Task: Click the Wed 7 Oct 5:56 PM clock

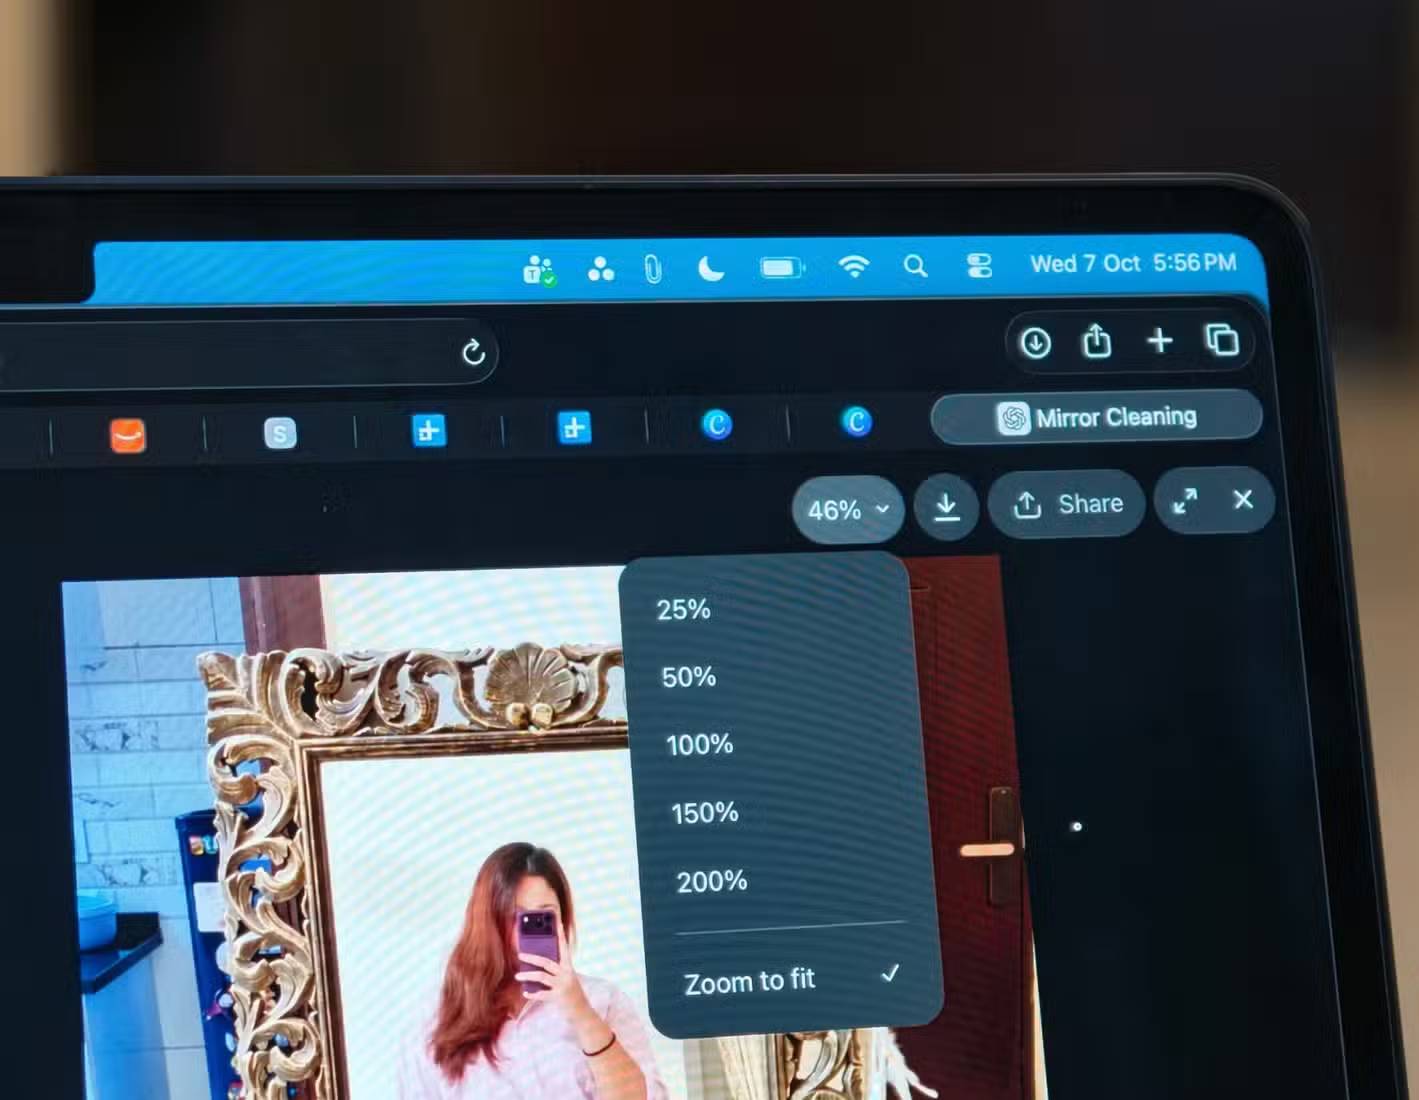Action: click(1133, 263)
